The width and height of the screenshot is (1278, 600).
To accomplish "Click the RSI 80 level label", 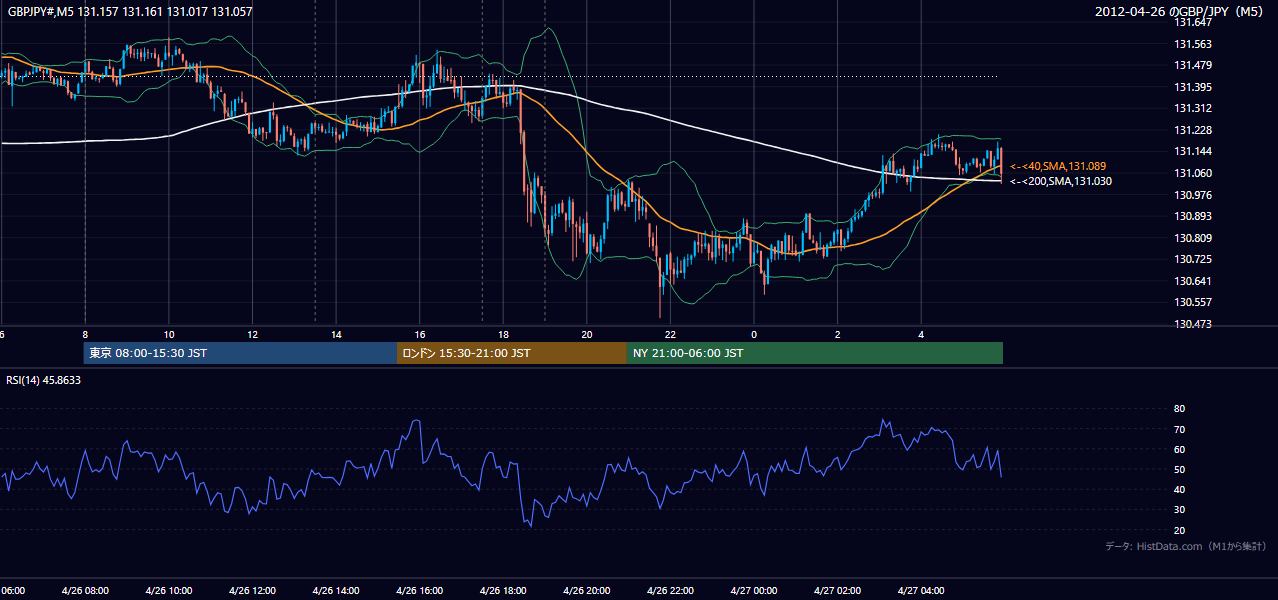I will point(1179,409).
